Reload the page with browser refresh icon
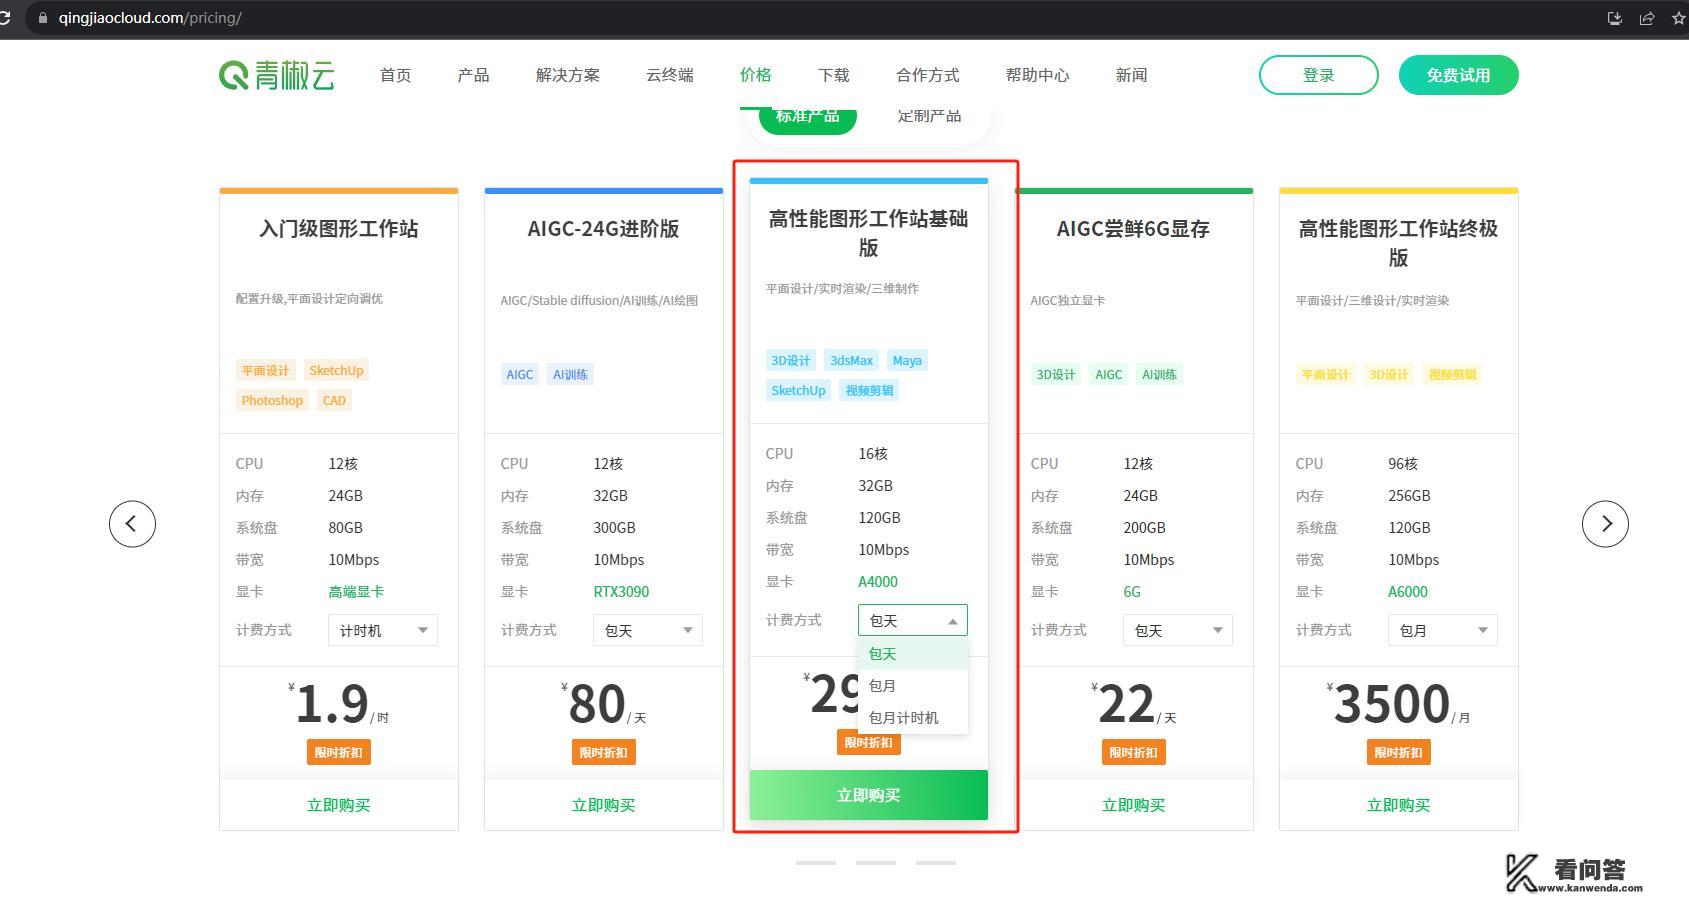The image size is (1689, 906). [x=5, y=18]
